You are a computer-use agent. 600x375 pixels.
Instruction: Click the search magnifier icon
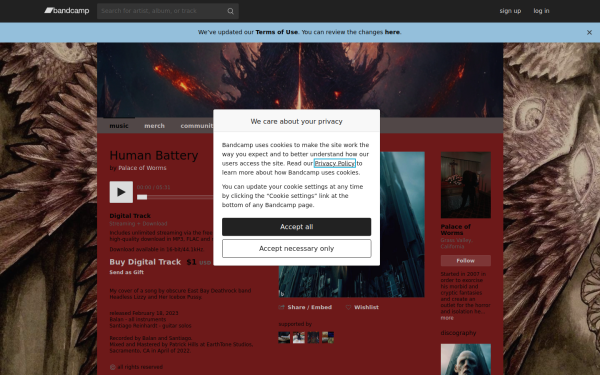230,11
